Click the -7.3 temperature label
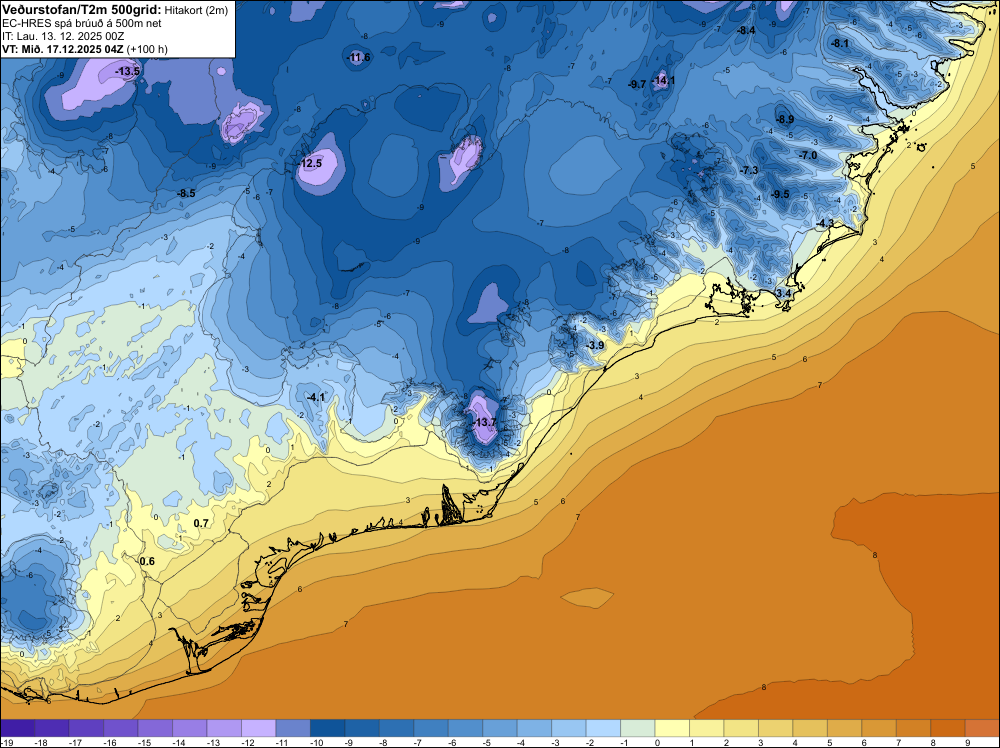Image resolution: width=1000 pixels, height=748 pixels. coord(749,170)
